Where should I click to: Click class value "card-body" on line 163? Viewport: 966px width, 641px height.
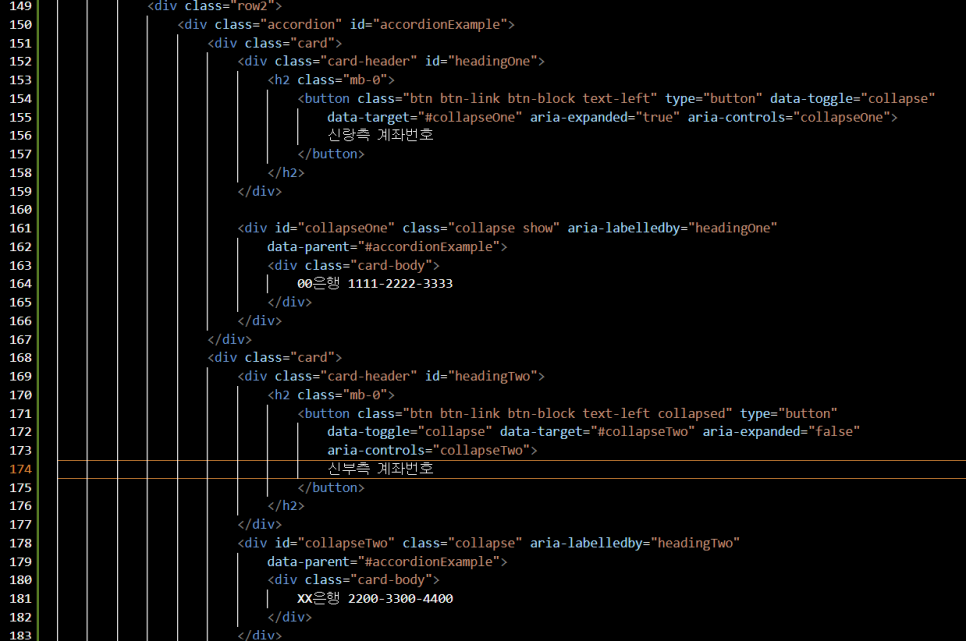click(x=391, y=265)
